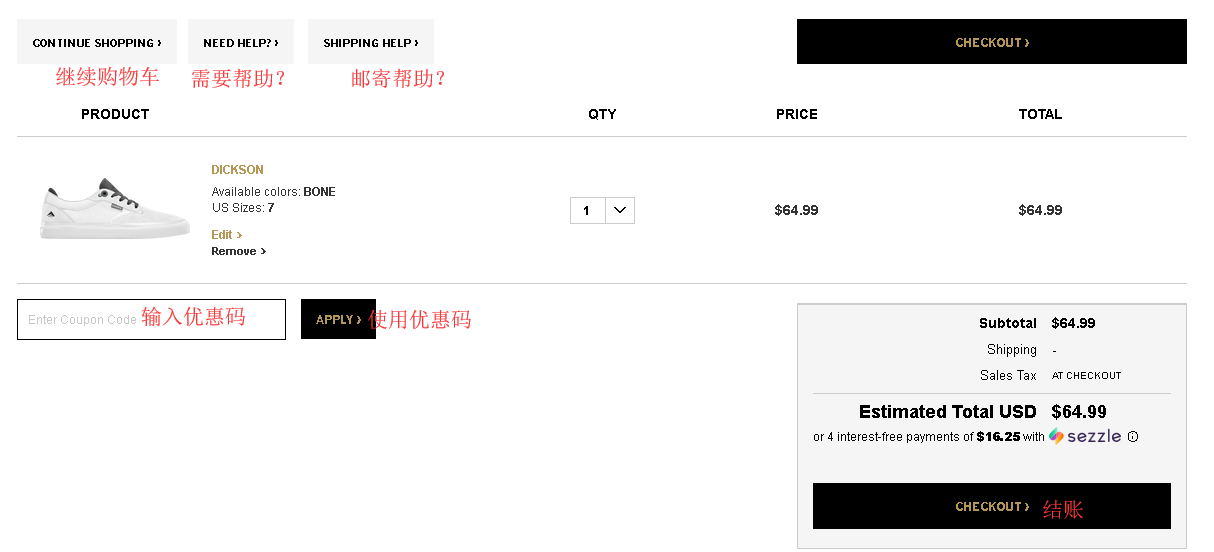Click Edit under the Dickson item

coord(226,235)
